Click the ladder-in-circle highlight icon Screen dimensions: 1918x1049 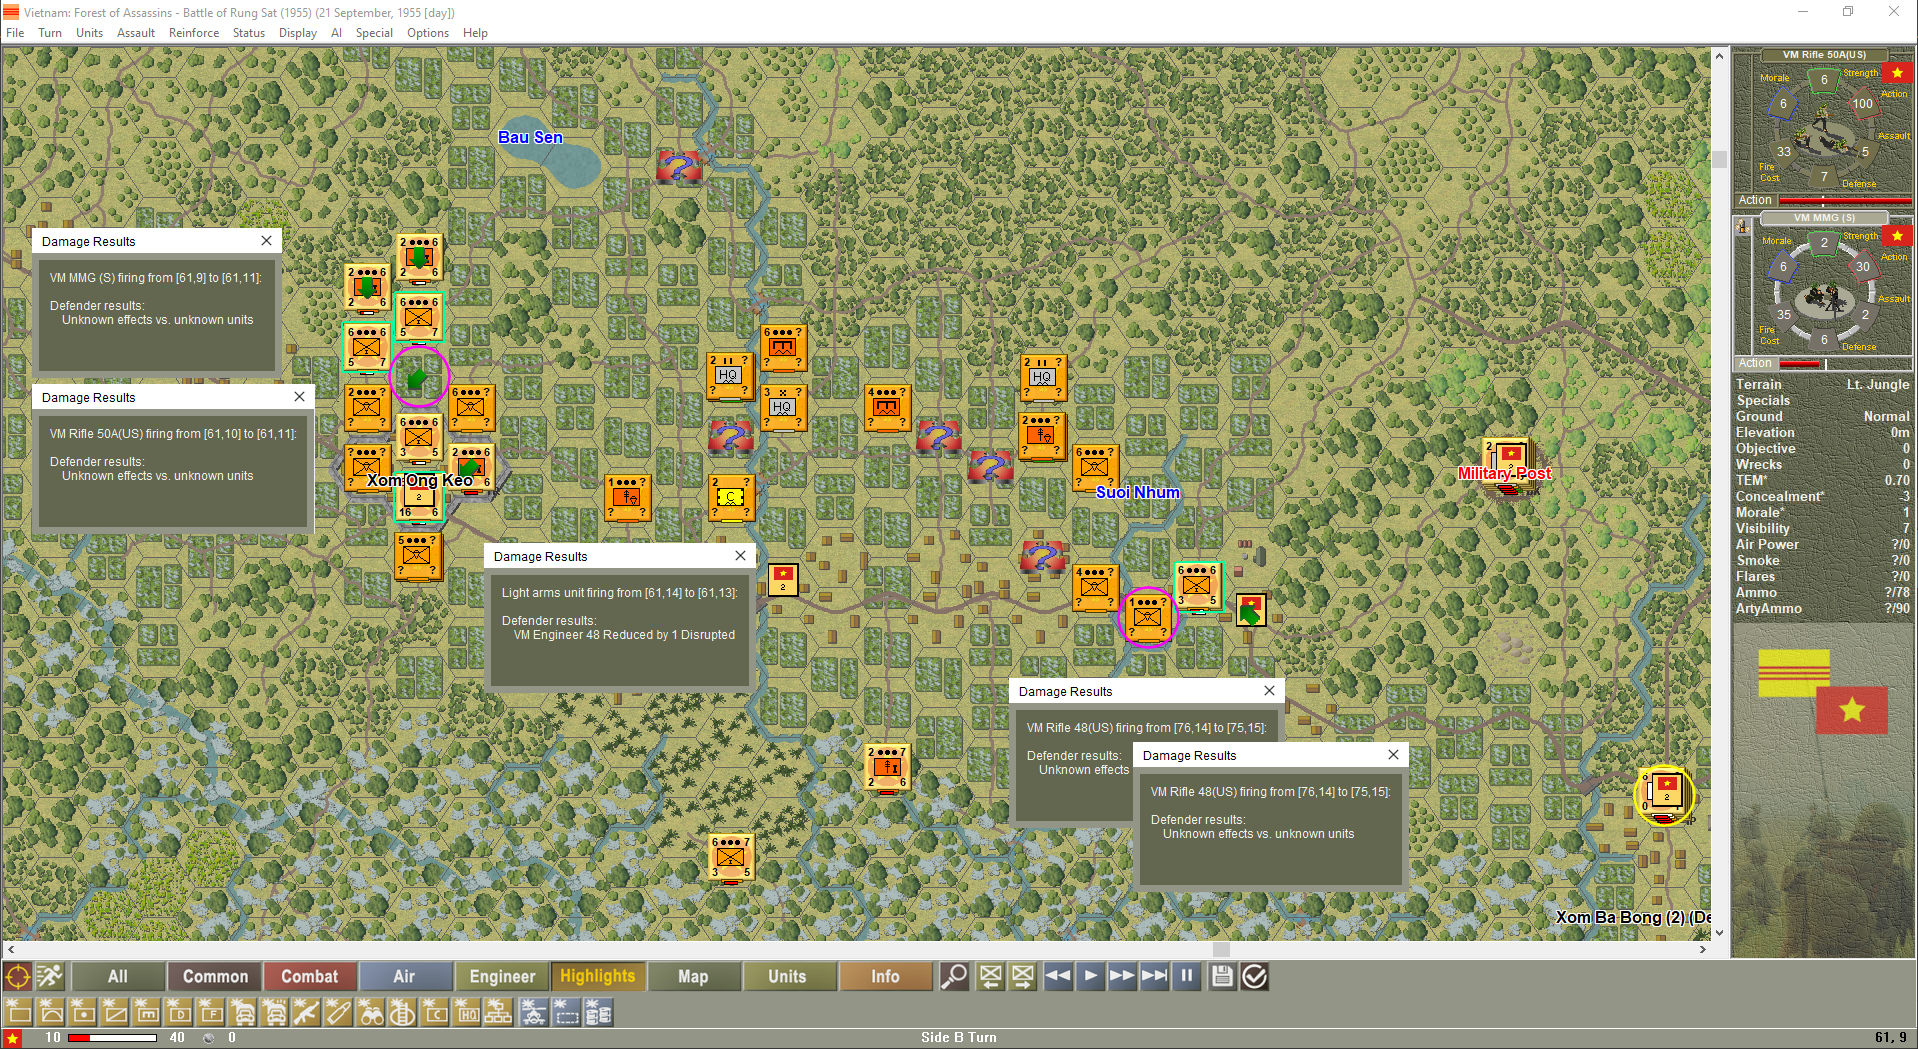[403, 1012]
